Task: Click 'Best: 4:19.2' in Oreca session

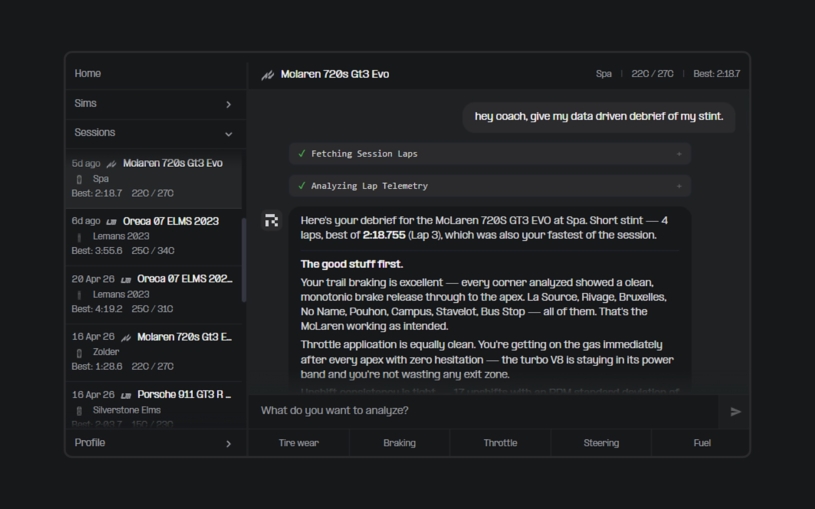Action: (97, 309)
